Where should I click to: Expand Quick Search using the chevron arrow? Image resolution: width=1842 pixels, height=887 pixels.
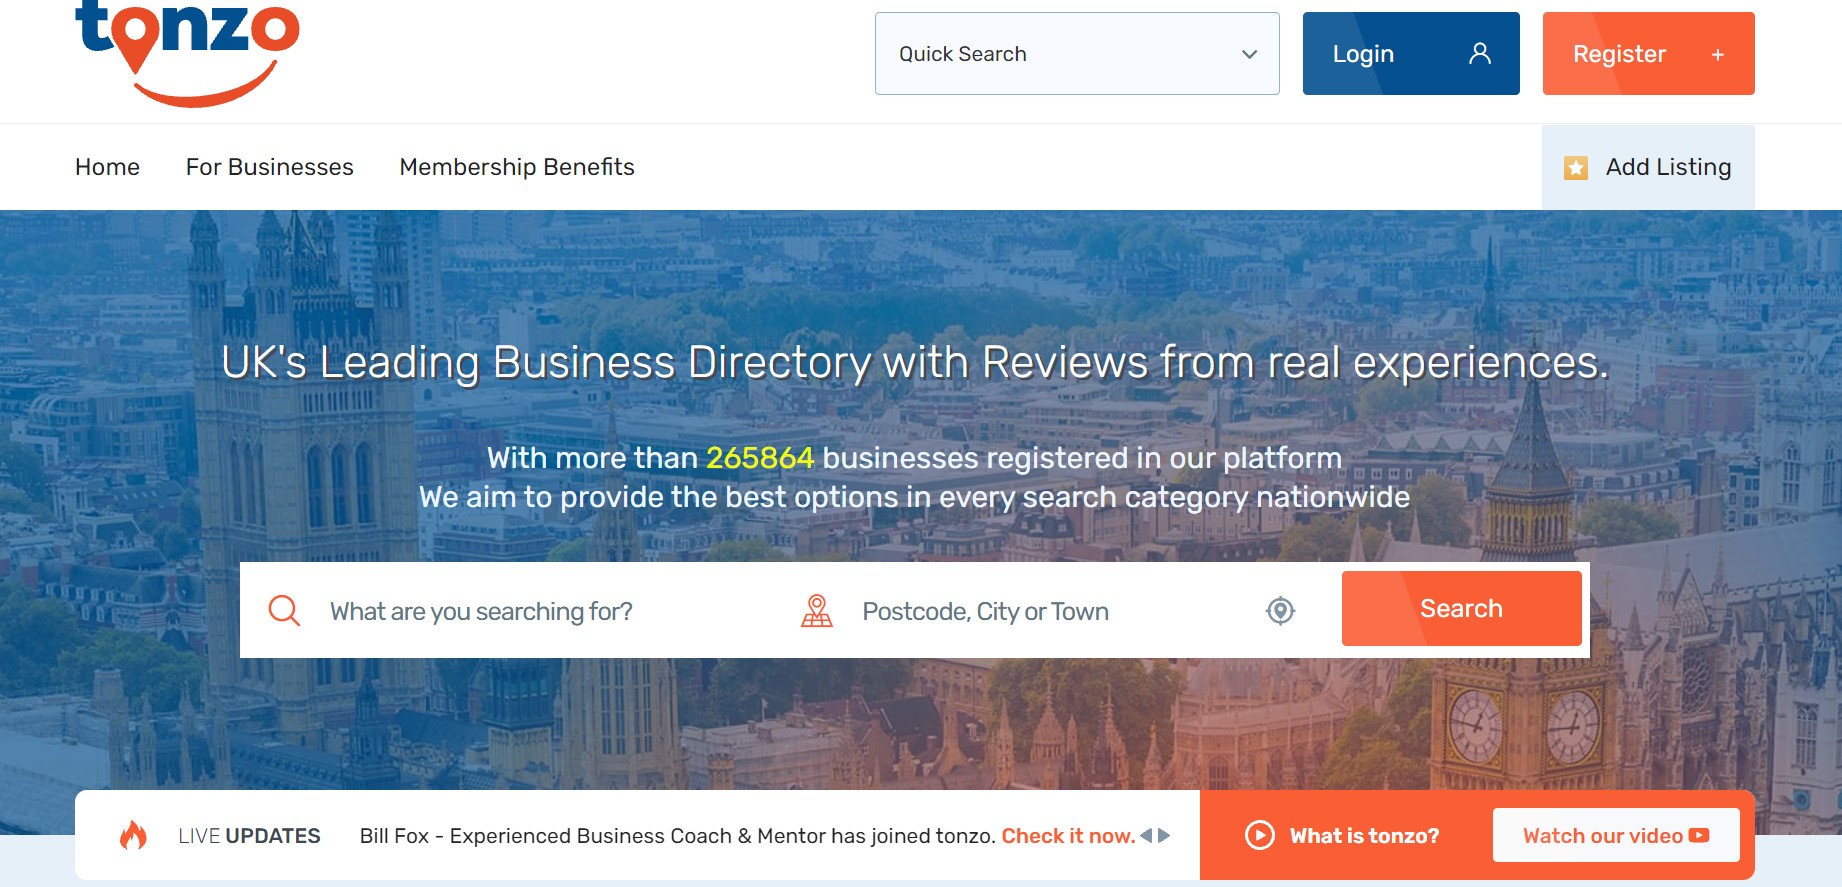point(1249,54)
